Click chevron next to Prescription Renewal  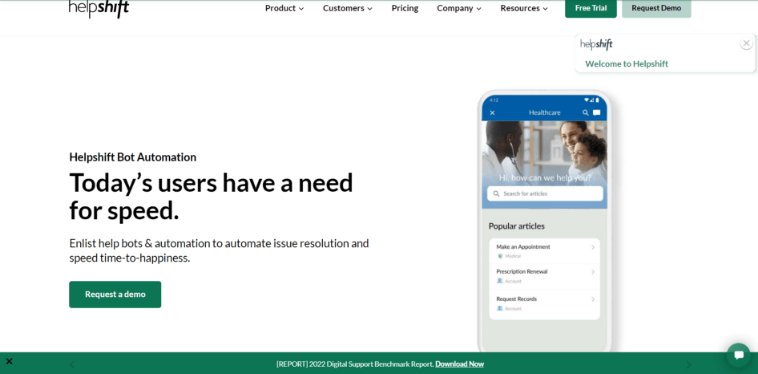point(593,272)
